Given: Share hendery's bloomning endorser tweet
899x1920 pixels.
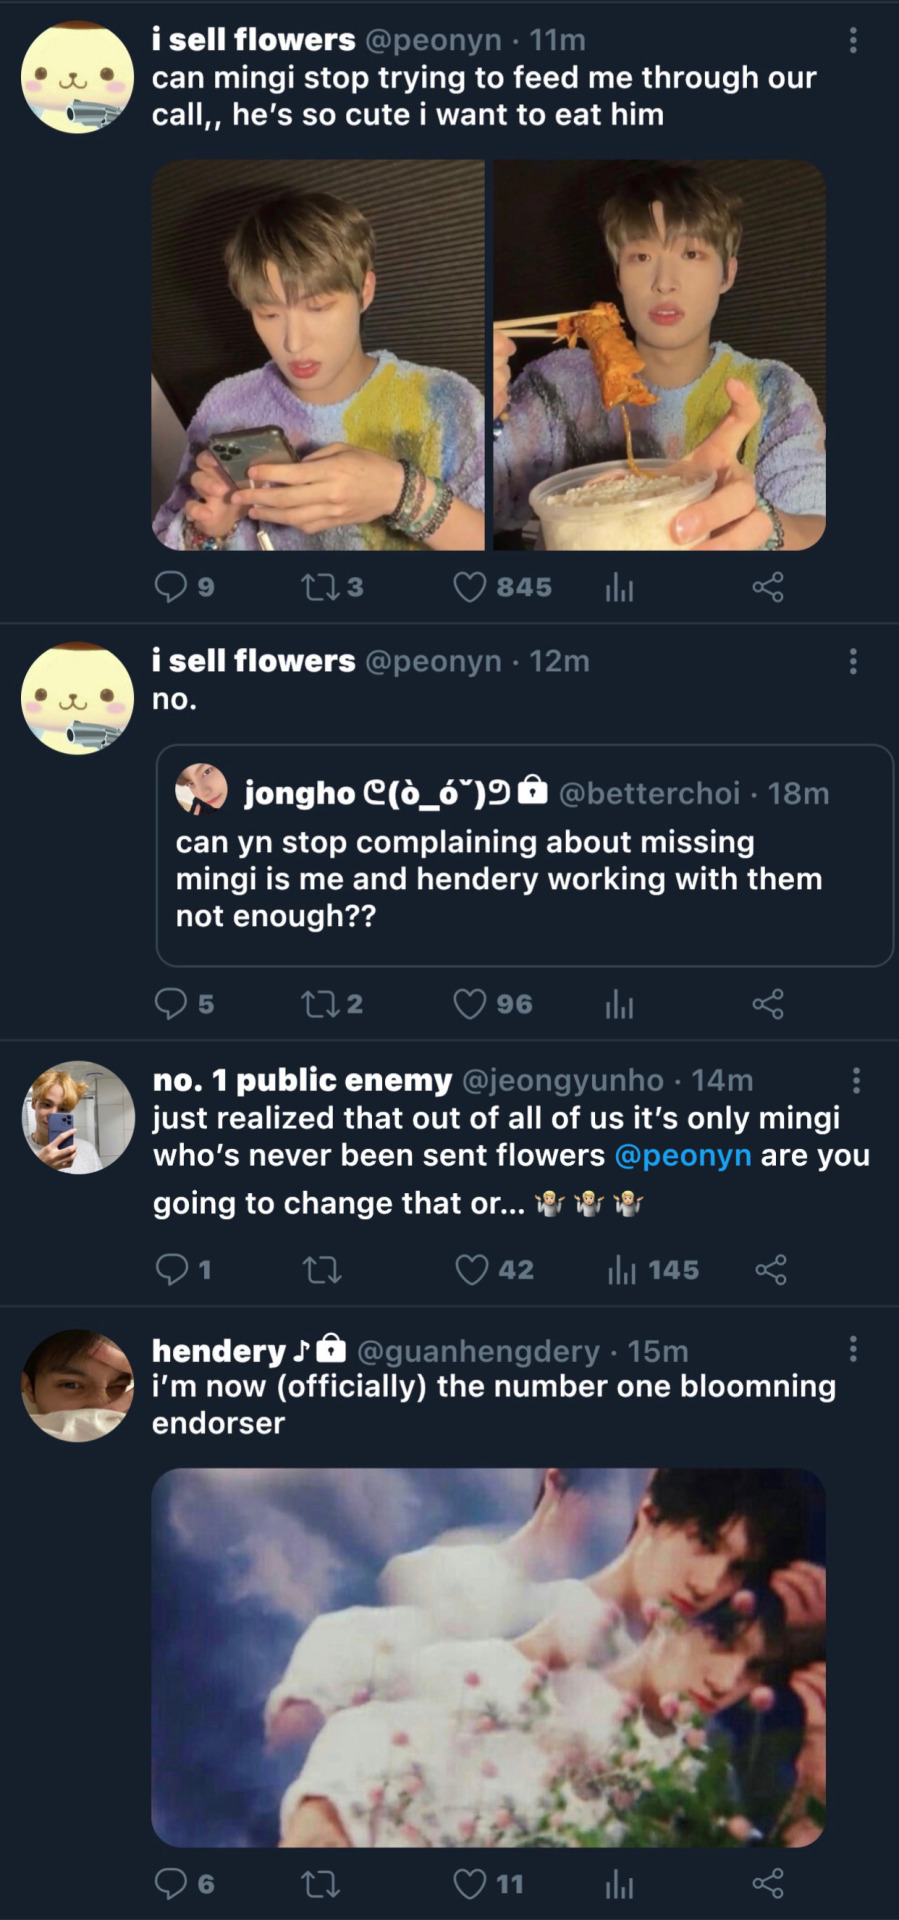Looking at the screenshot, I should (767, 1884).
